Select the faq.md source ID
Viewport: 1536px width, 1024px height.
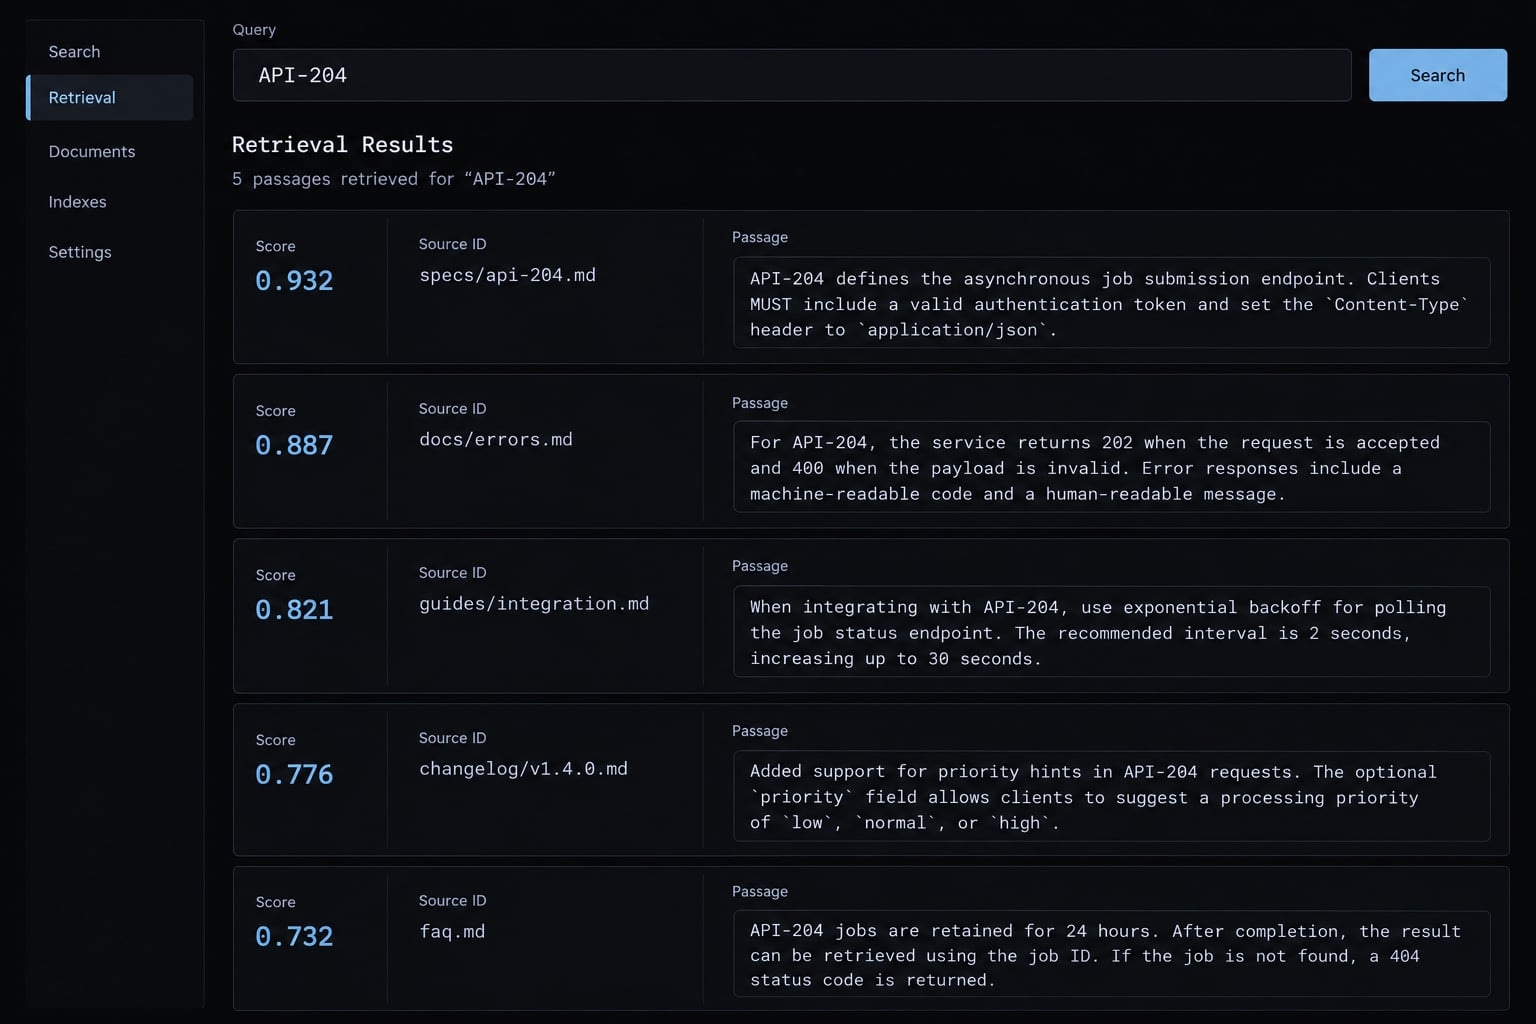coord(452,932)
